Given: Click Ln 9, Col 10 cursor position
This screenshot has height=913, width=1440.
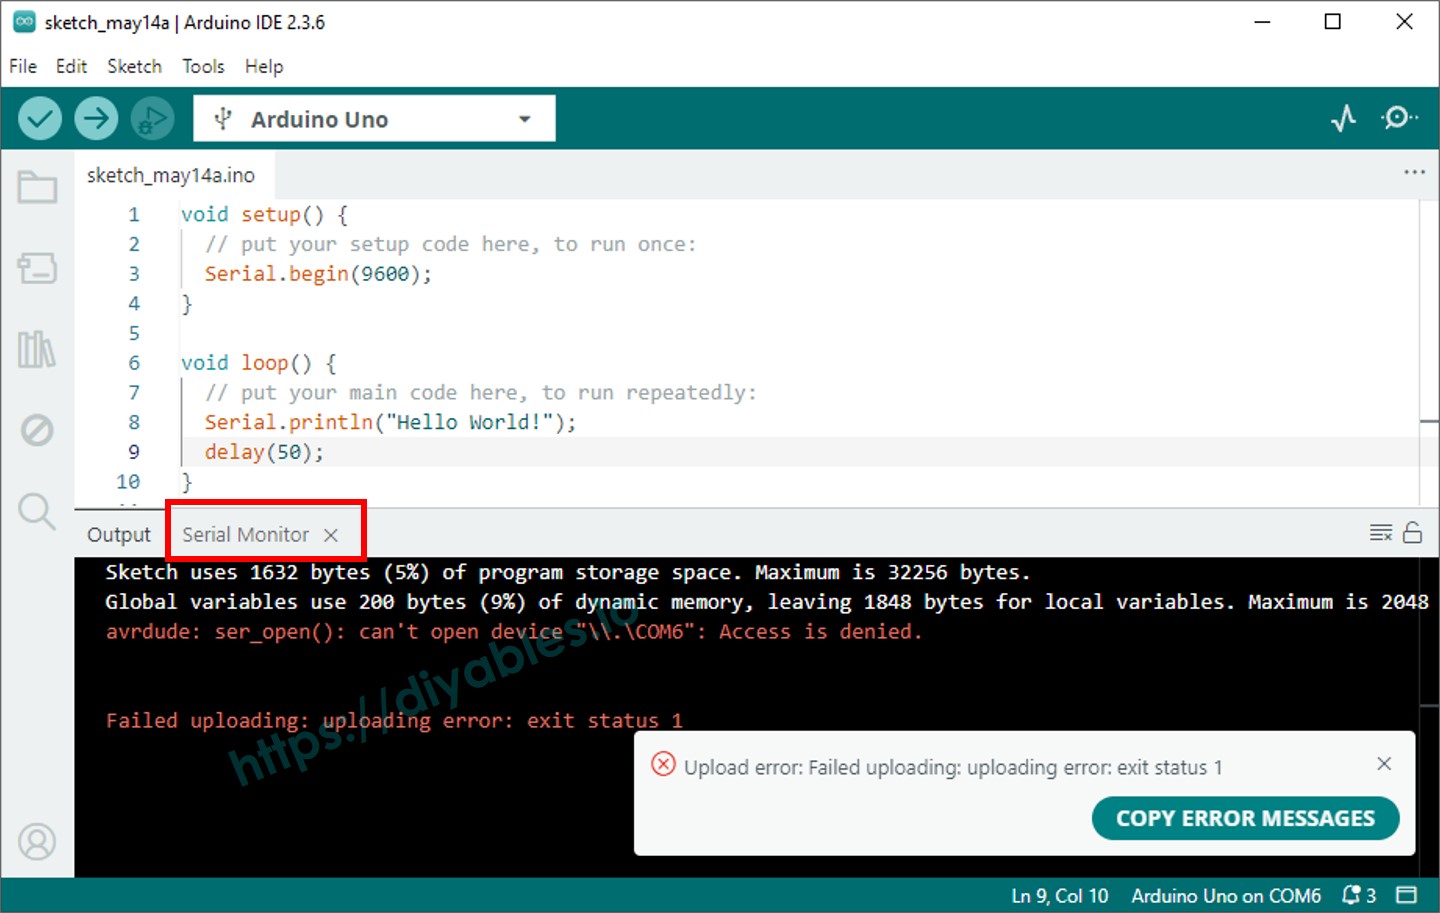Looking at the screenshot, I should point(1059,896).
